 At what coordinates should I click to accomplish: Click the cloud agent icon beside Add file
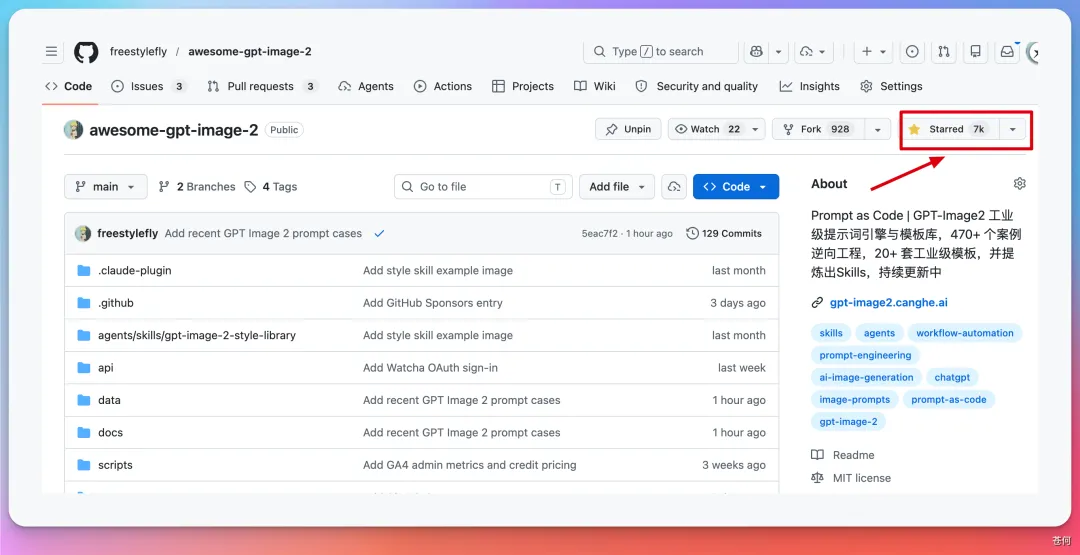click(x=674, y=187)
